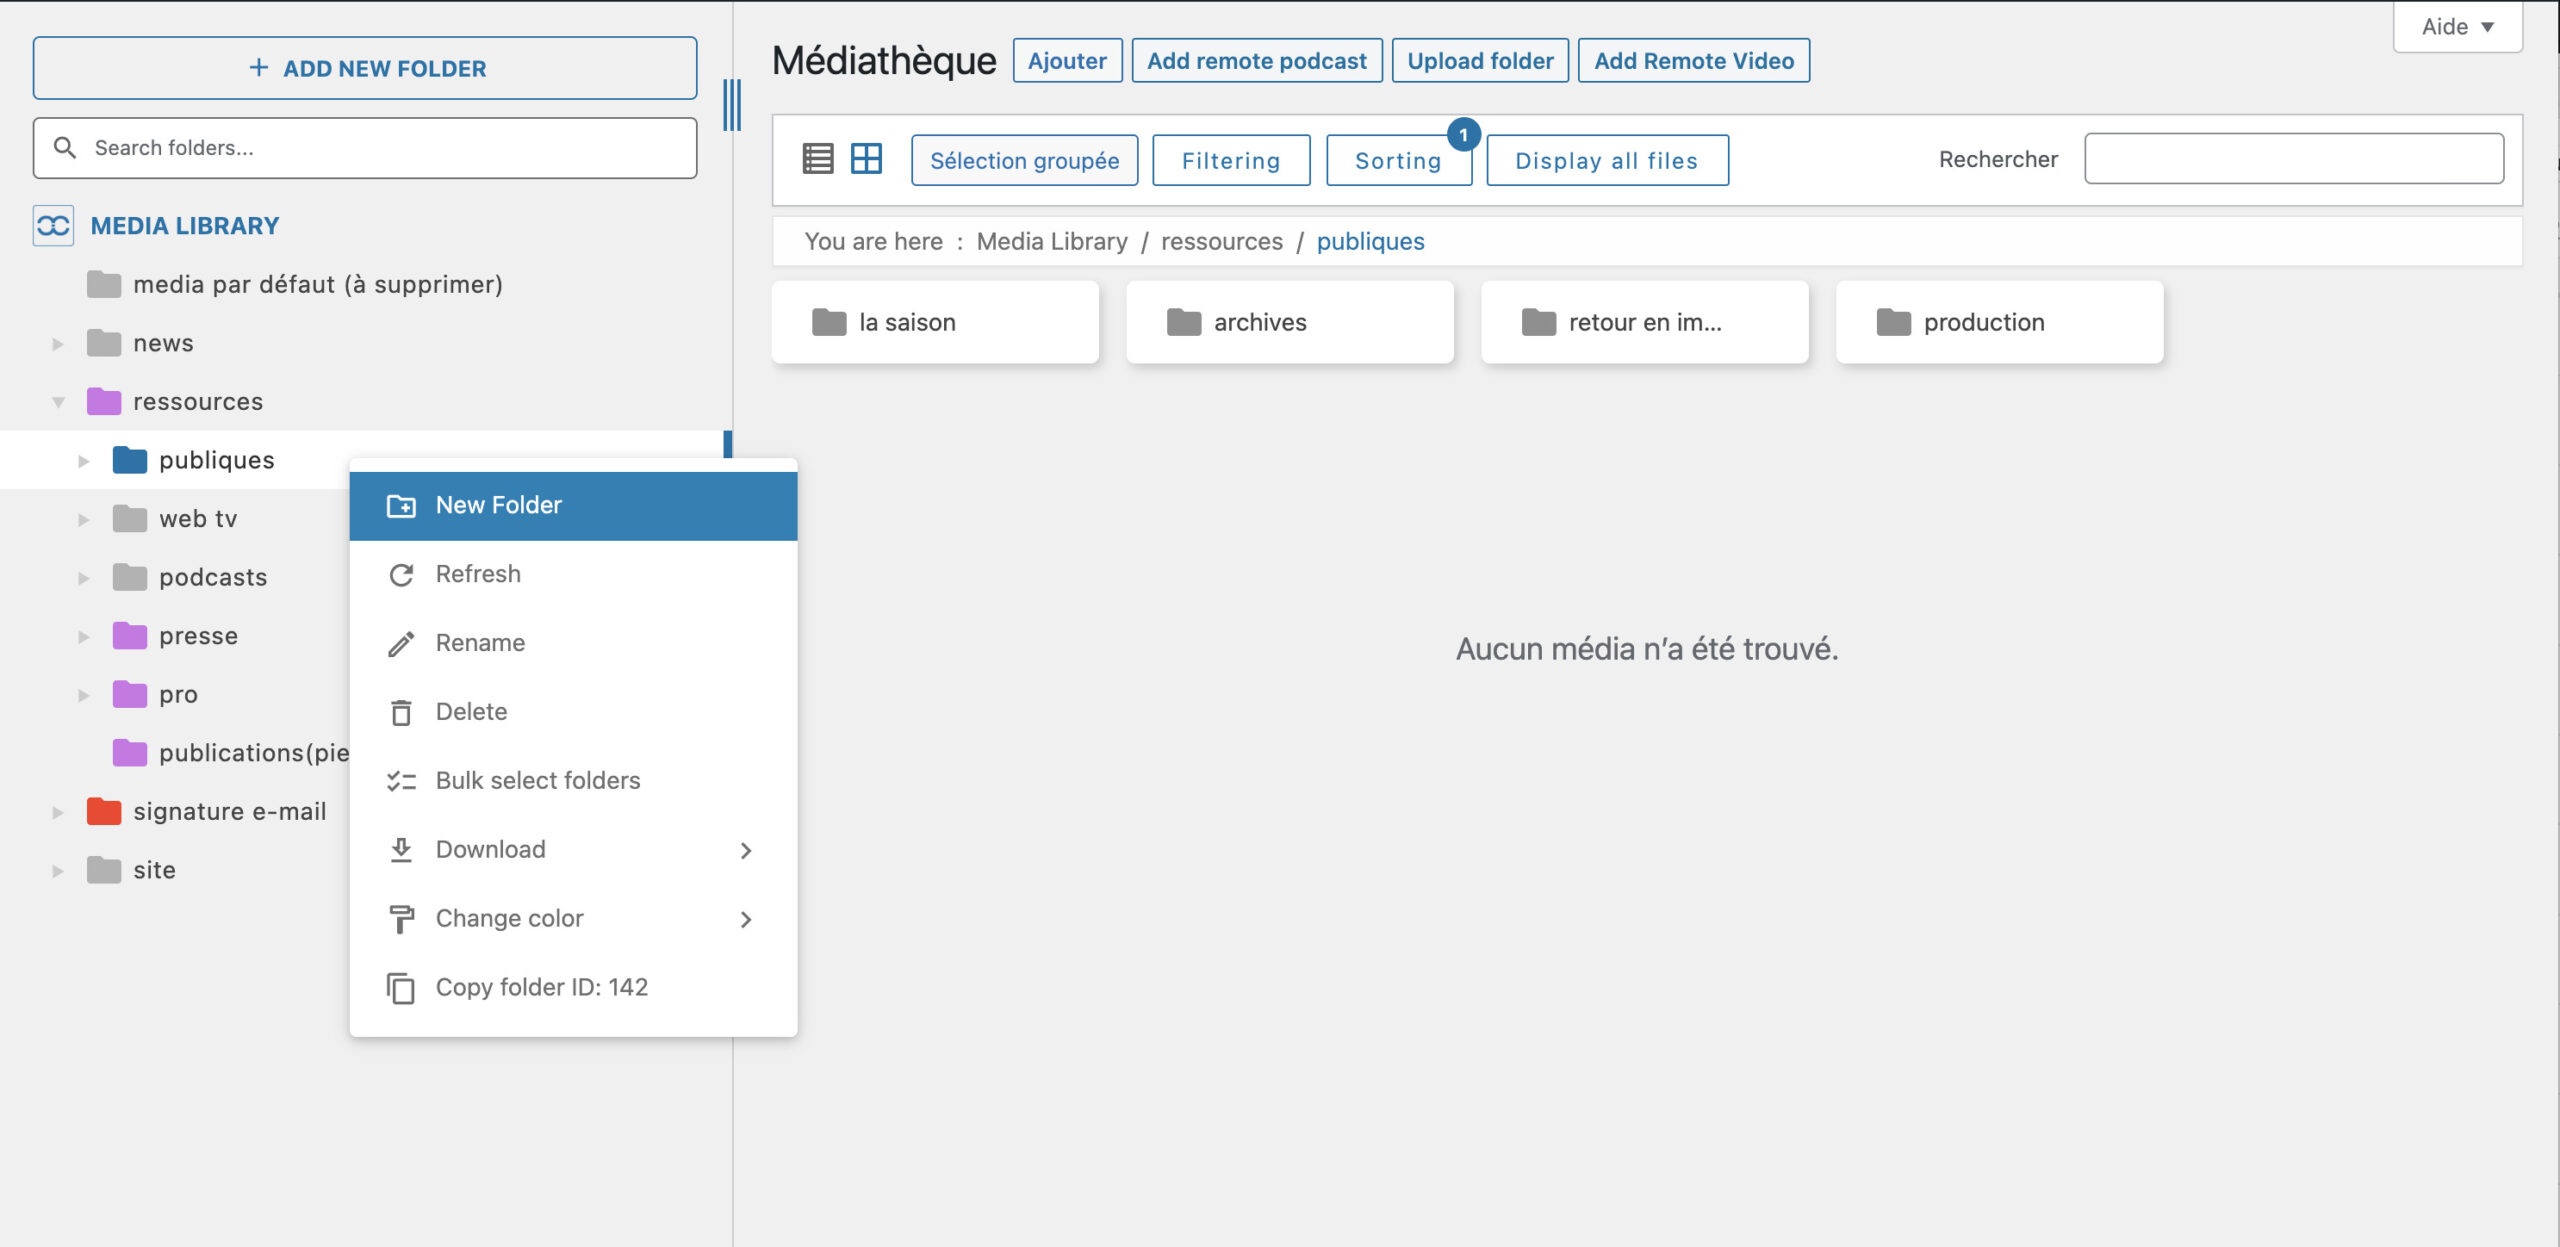Screen dimensions: 2560x1247
Task: Open the archives folder tile
Action: tap(1289, 322)
